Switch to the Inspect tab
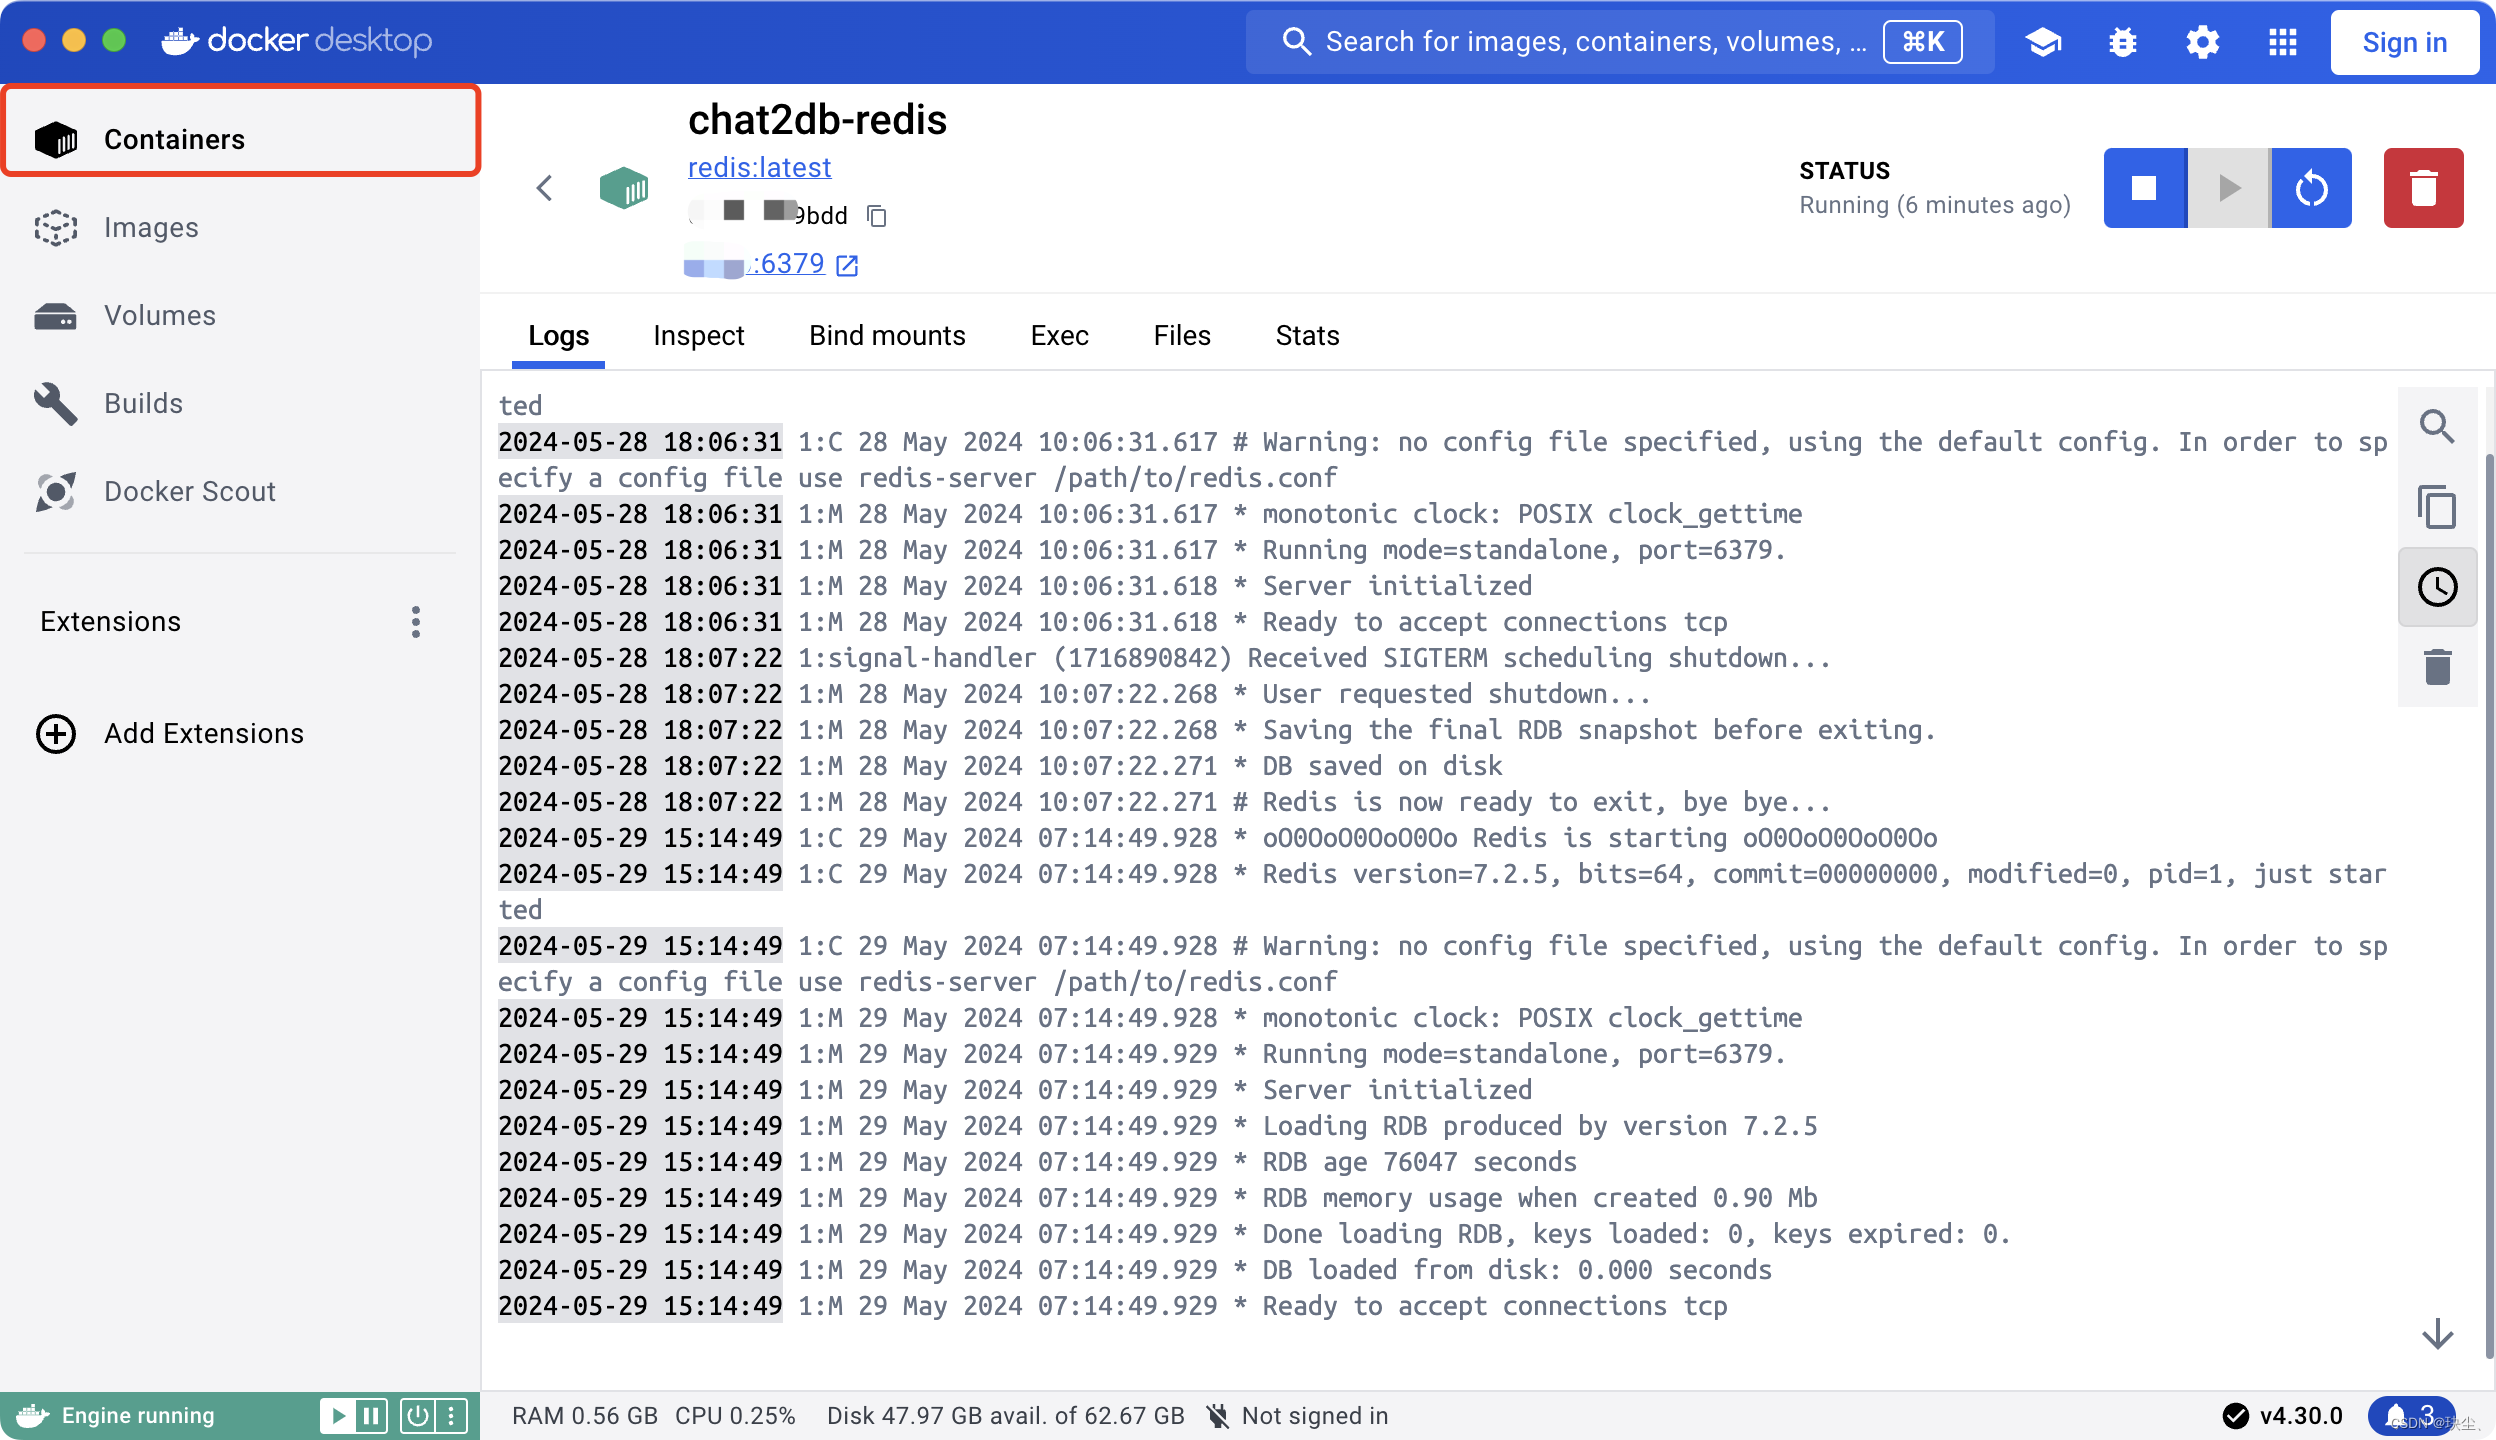2496x1440 pixels. click(x=699, y=336)
